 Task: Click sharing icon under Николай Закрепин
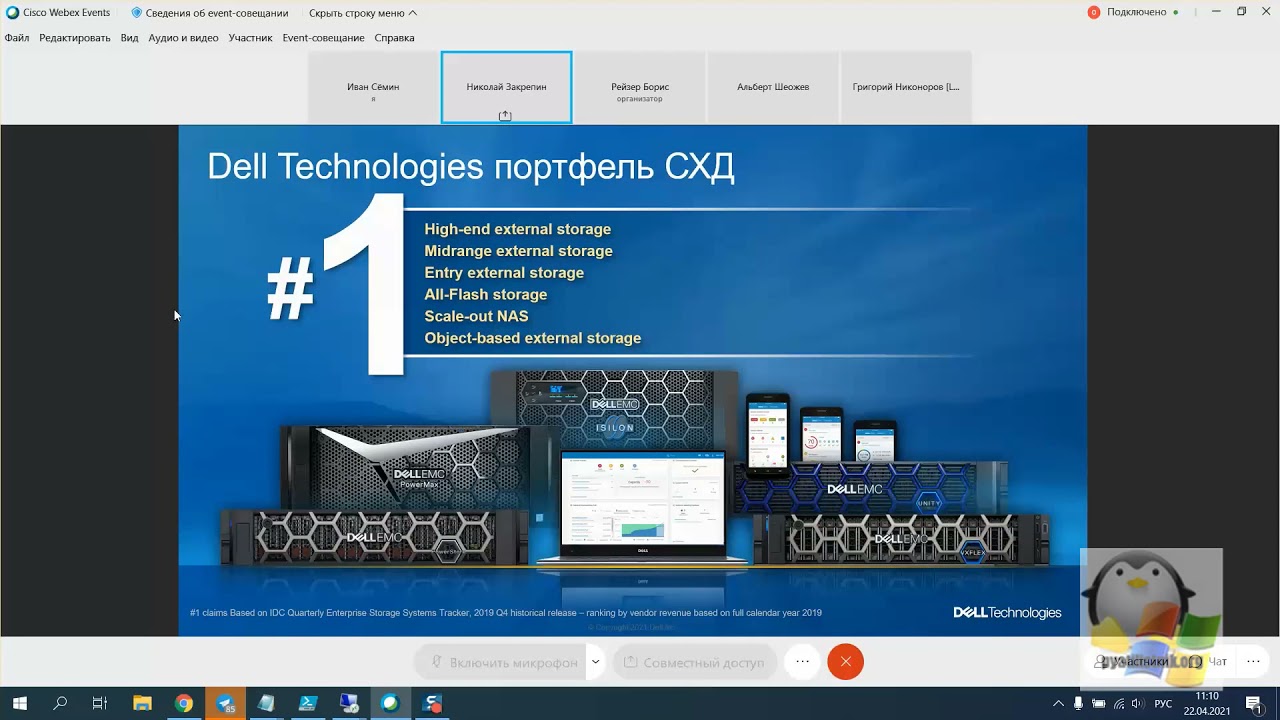505,116
